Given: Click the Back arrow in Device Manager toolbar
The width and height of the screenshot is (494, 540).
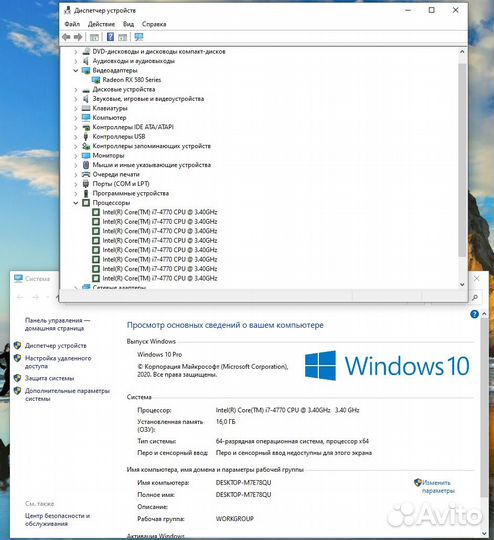Looking at the screenshot, I should click(x=66, y=37).
